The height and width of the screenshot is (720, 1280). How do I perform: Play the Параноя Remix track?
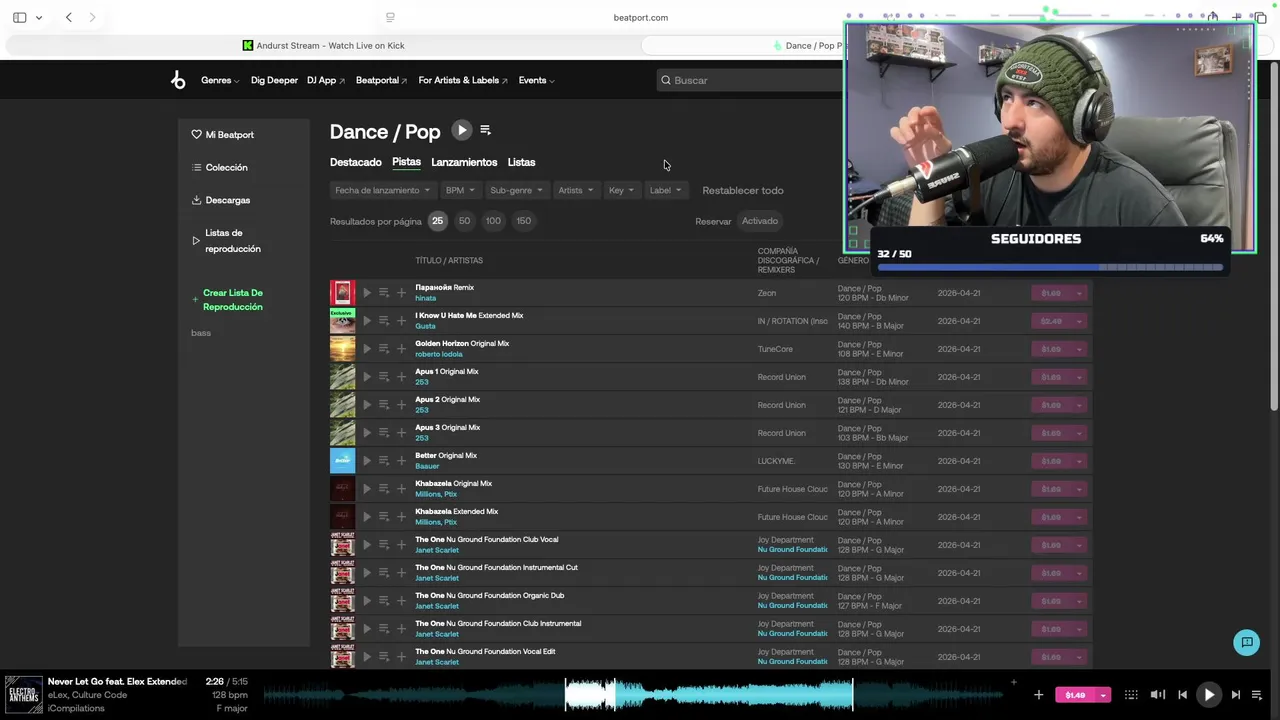point(366,293)
